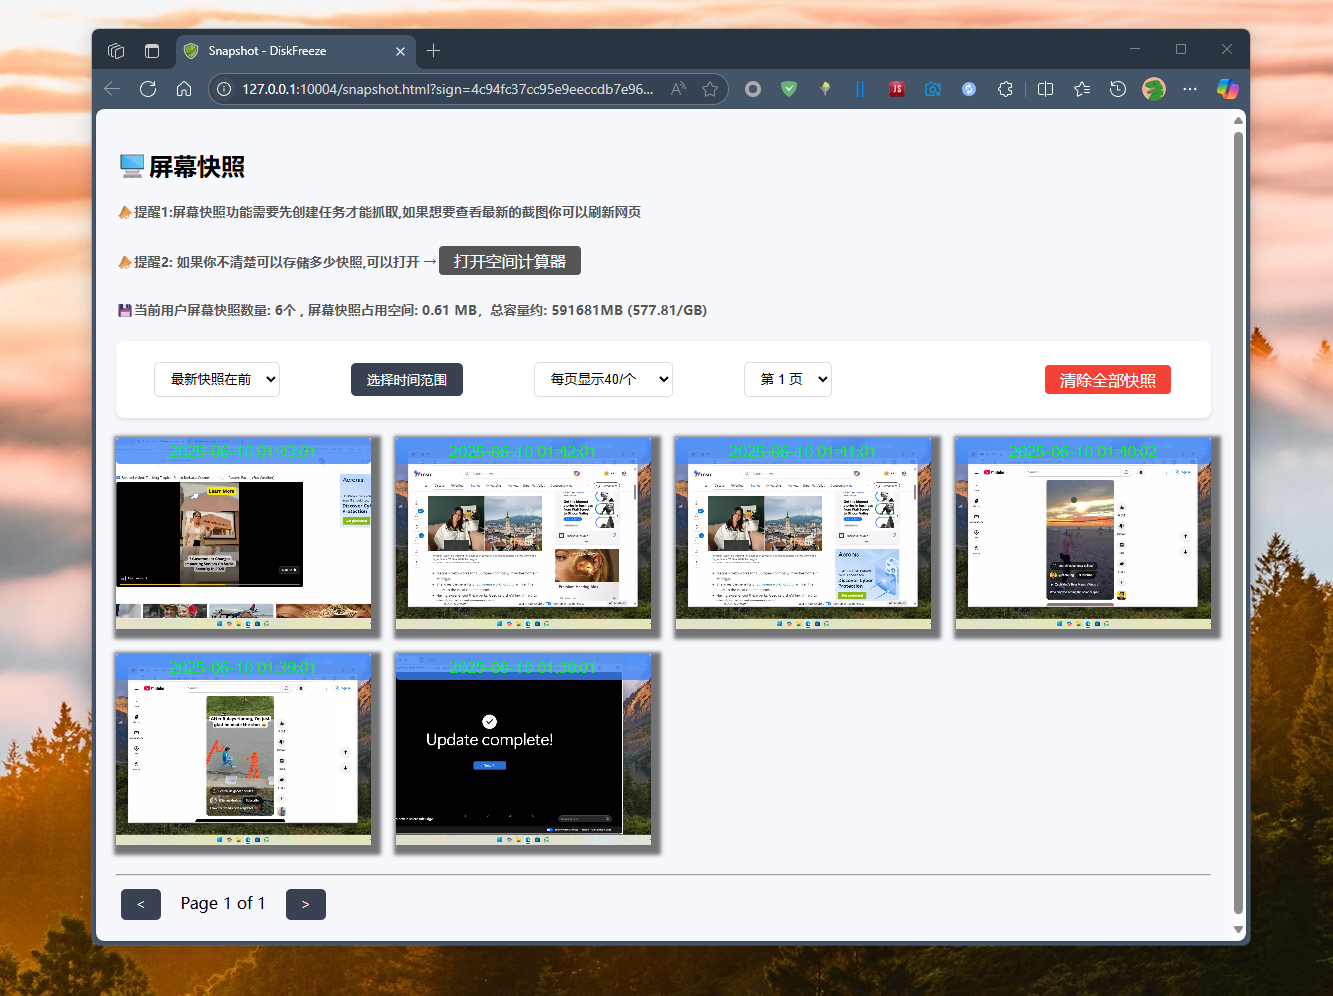Open the browser ... settings menu

point(1189,89)
